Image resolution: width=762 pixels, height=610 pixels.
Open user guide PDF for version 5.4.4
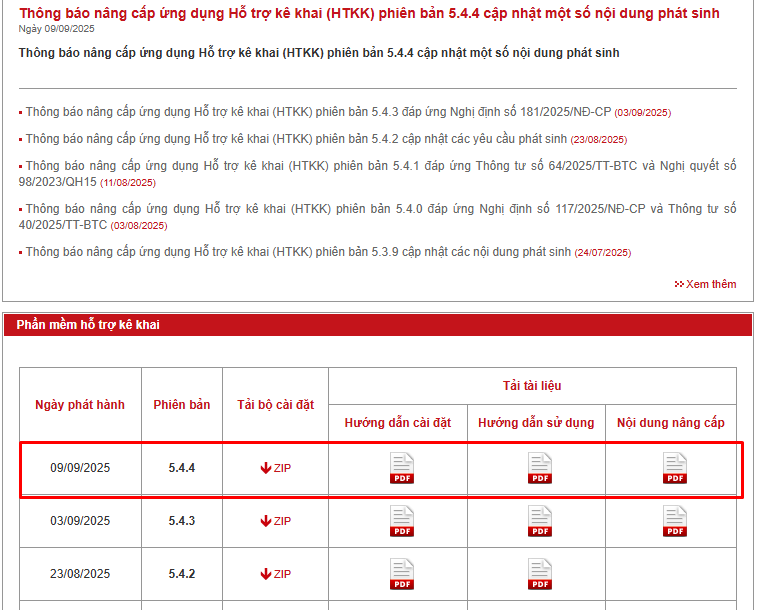click(x=540, y=468)
